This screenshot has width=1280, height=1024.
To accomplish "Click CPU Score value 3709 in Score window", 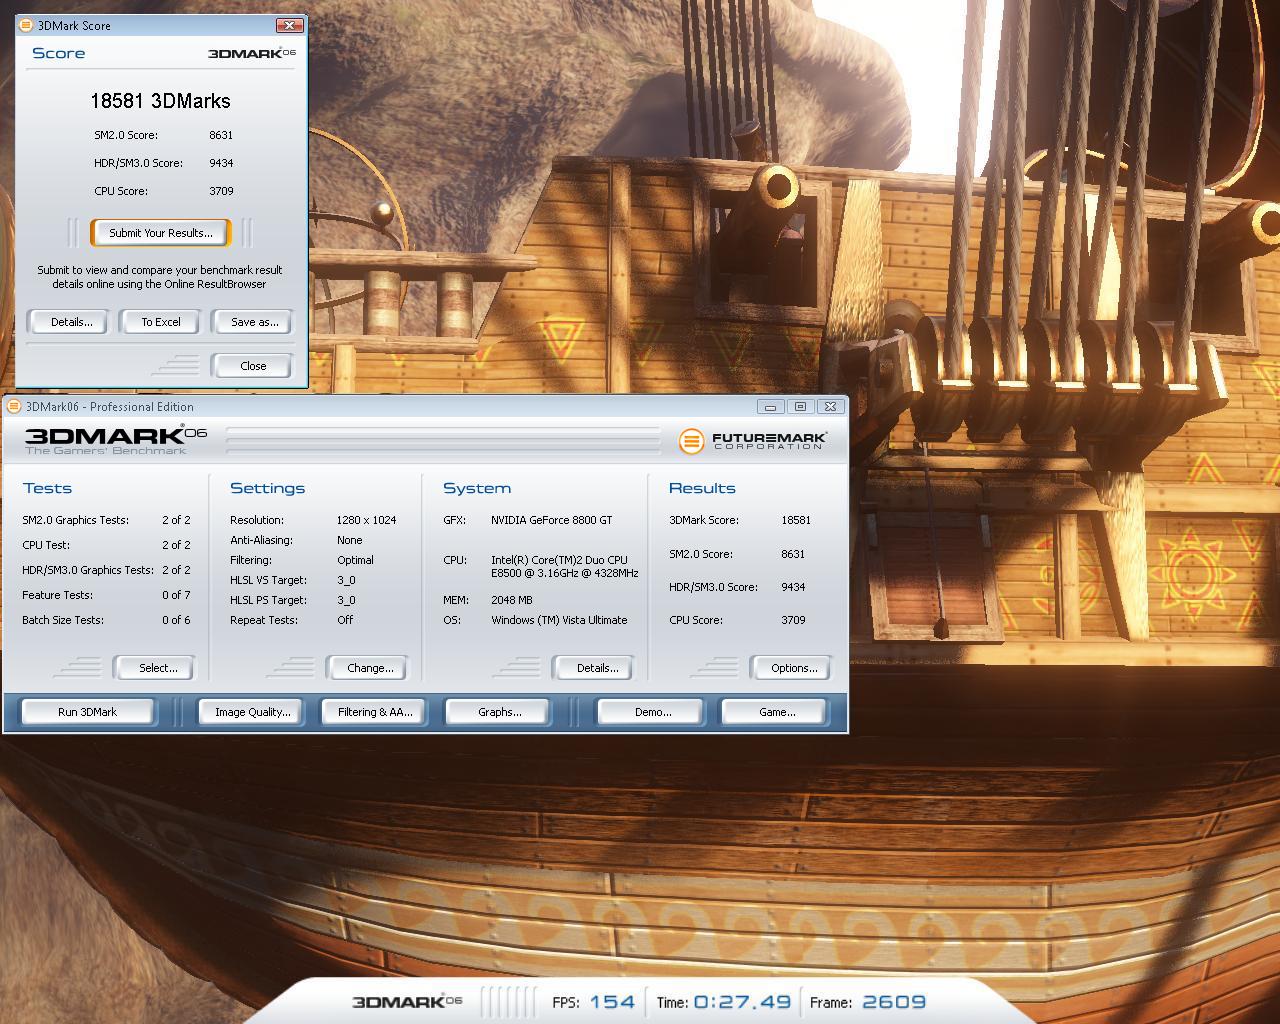I will 221,191.
